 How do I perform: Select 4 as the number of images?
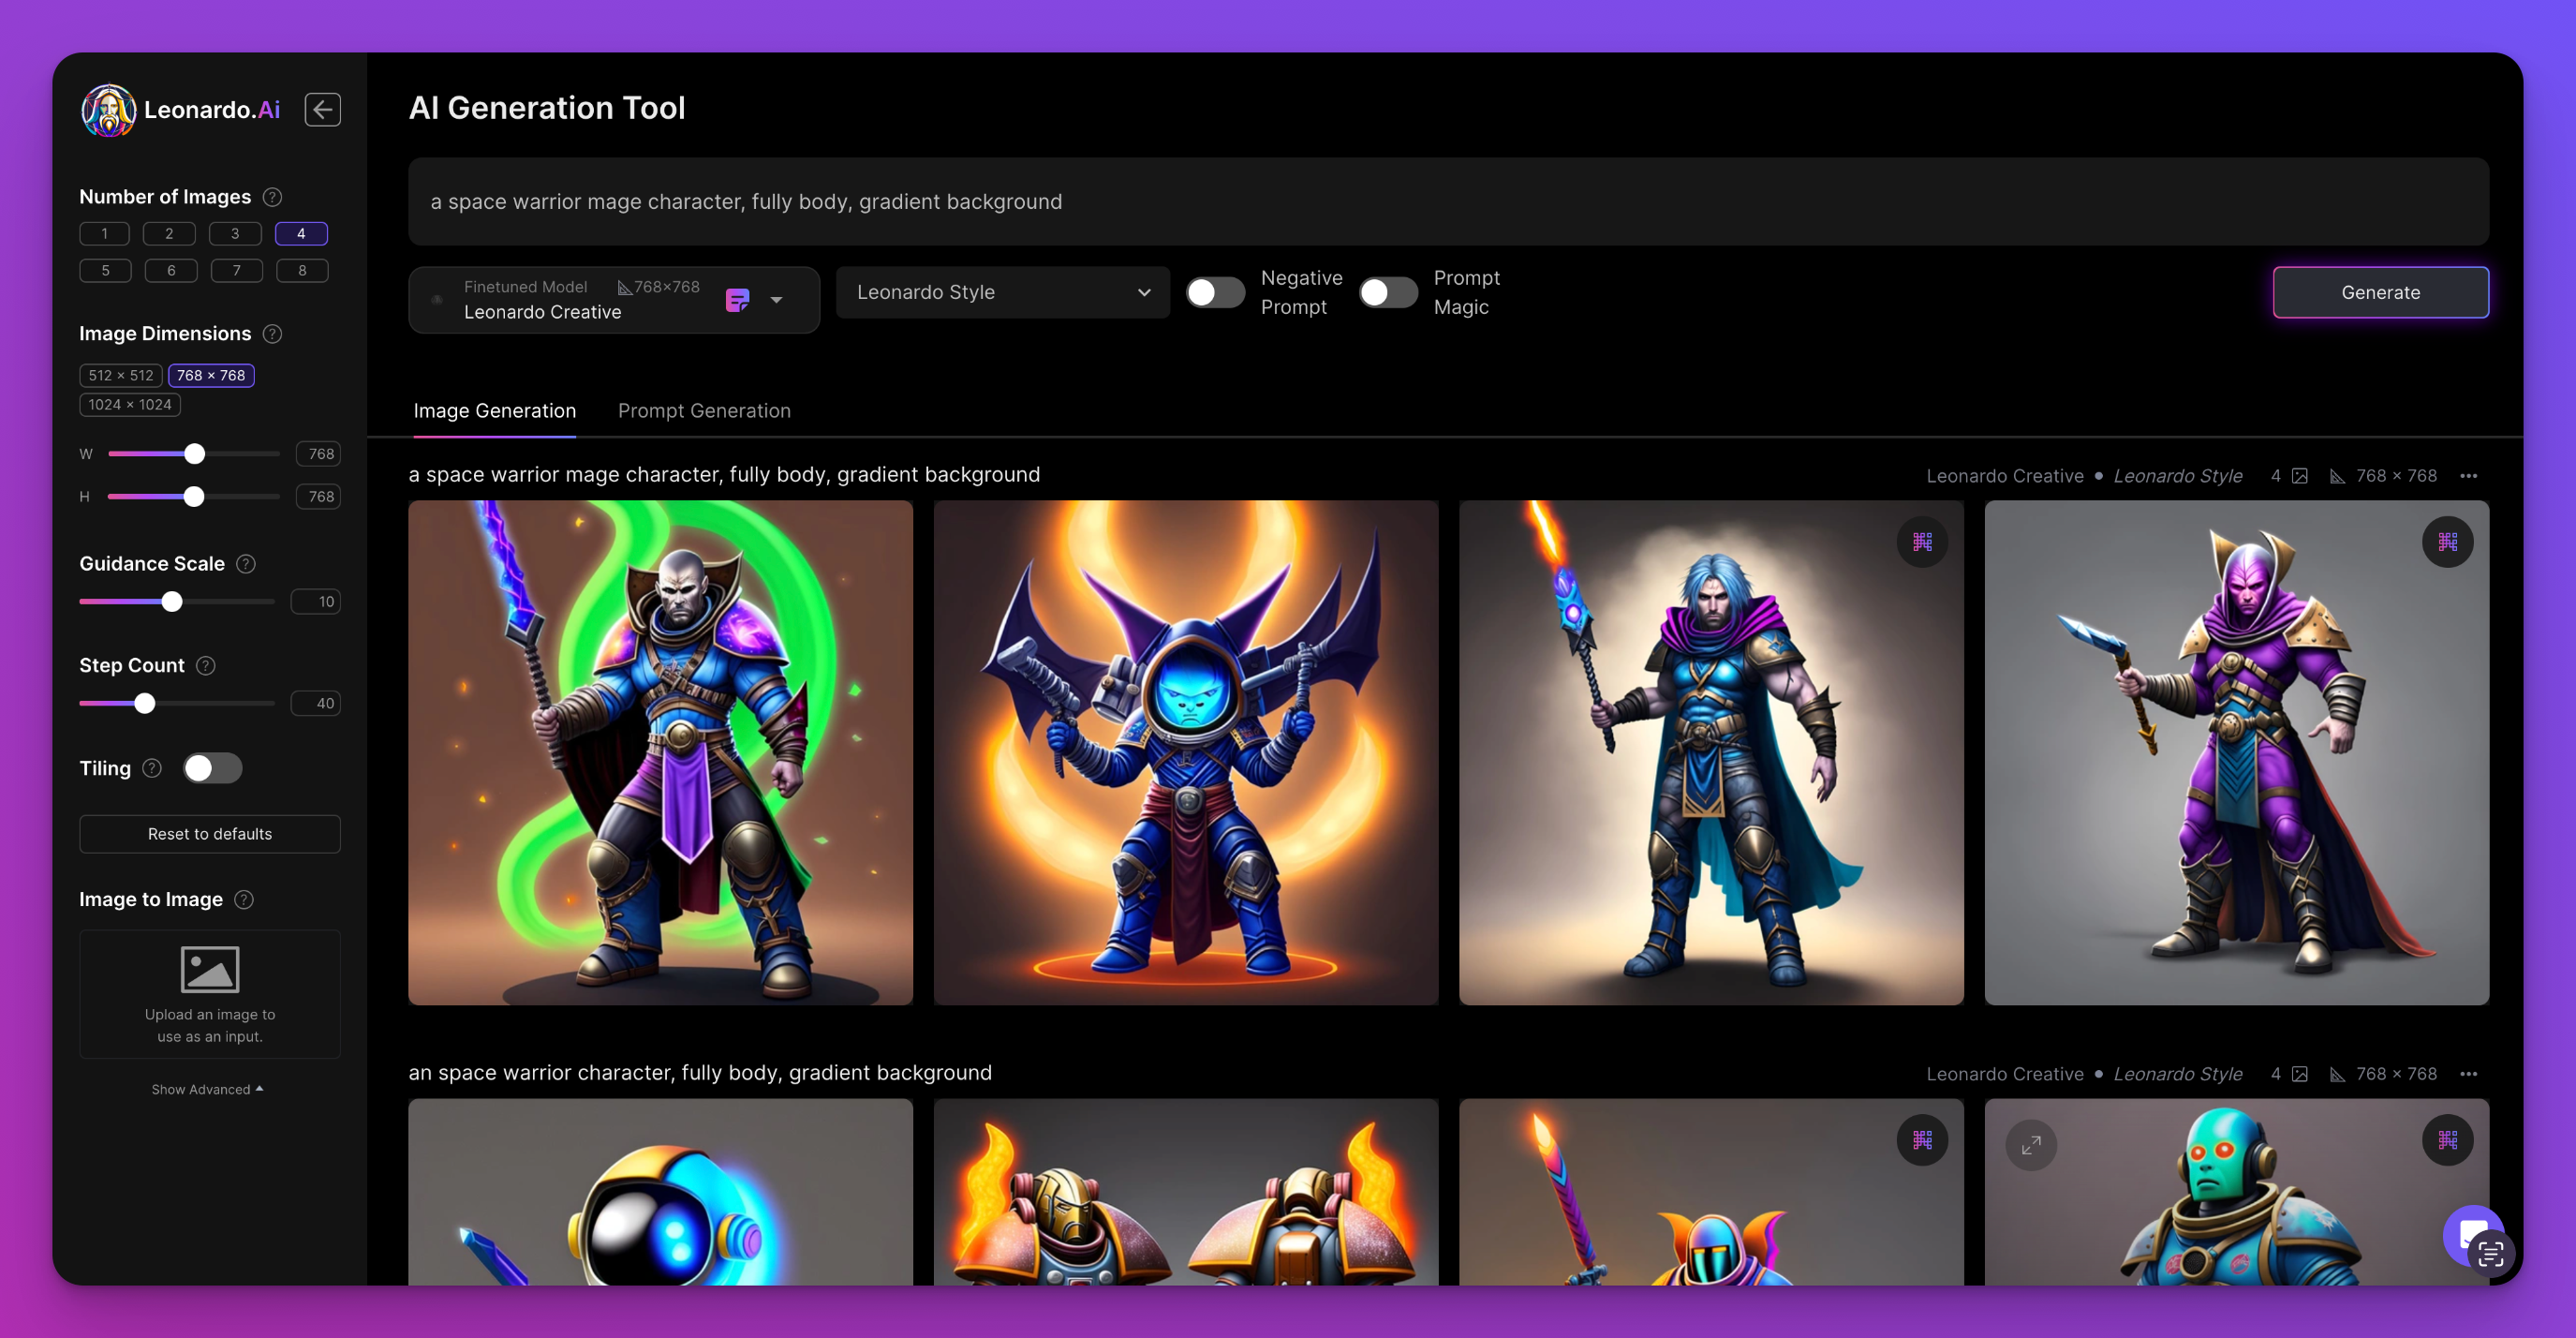301,234
